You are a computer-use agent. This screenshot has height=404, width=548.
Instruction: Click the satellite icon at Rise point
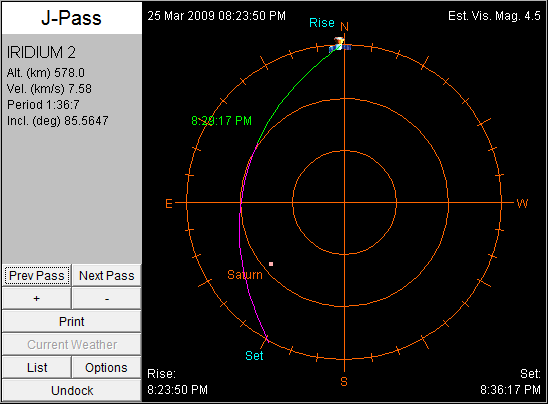pyautogui.click(x=340, y=45)
